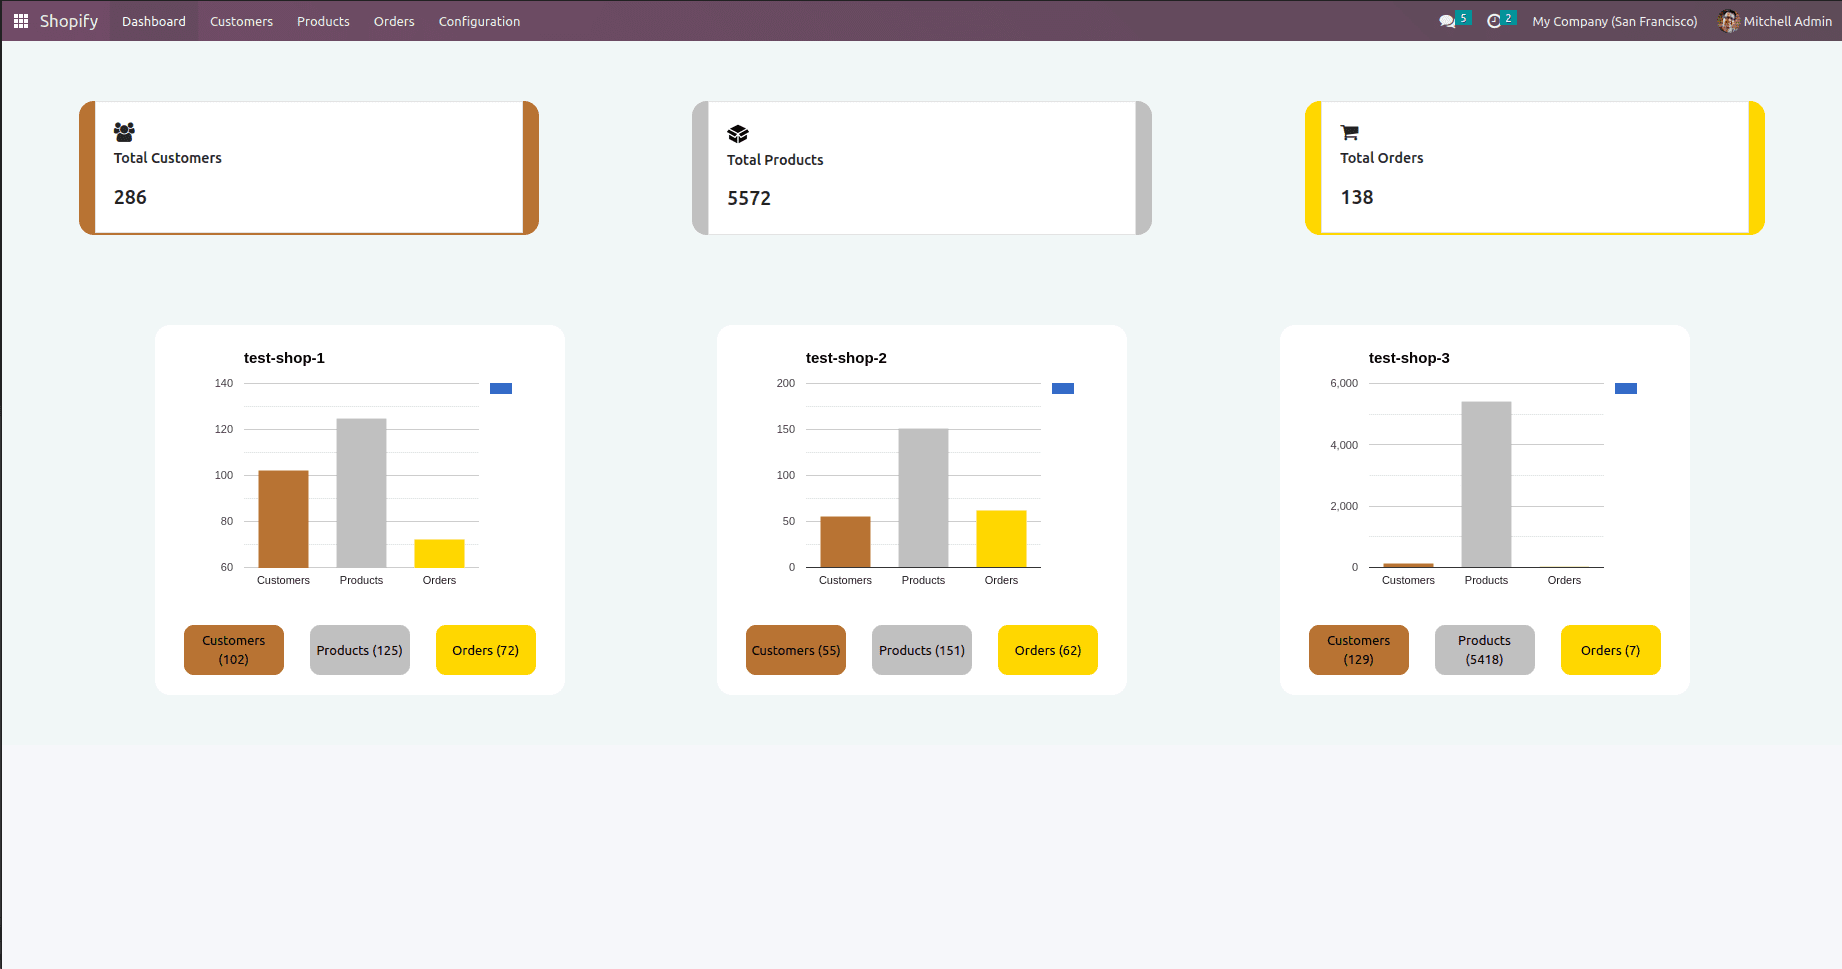The width and height of the screenshot is (1842, 969).
Task: Click the gray Products bar in test-shop-2
Action: pyautogui.click(x=923, y=498)
